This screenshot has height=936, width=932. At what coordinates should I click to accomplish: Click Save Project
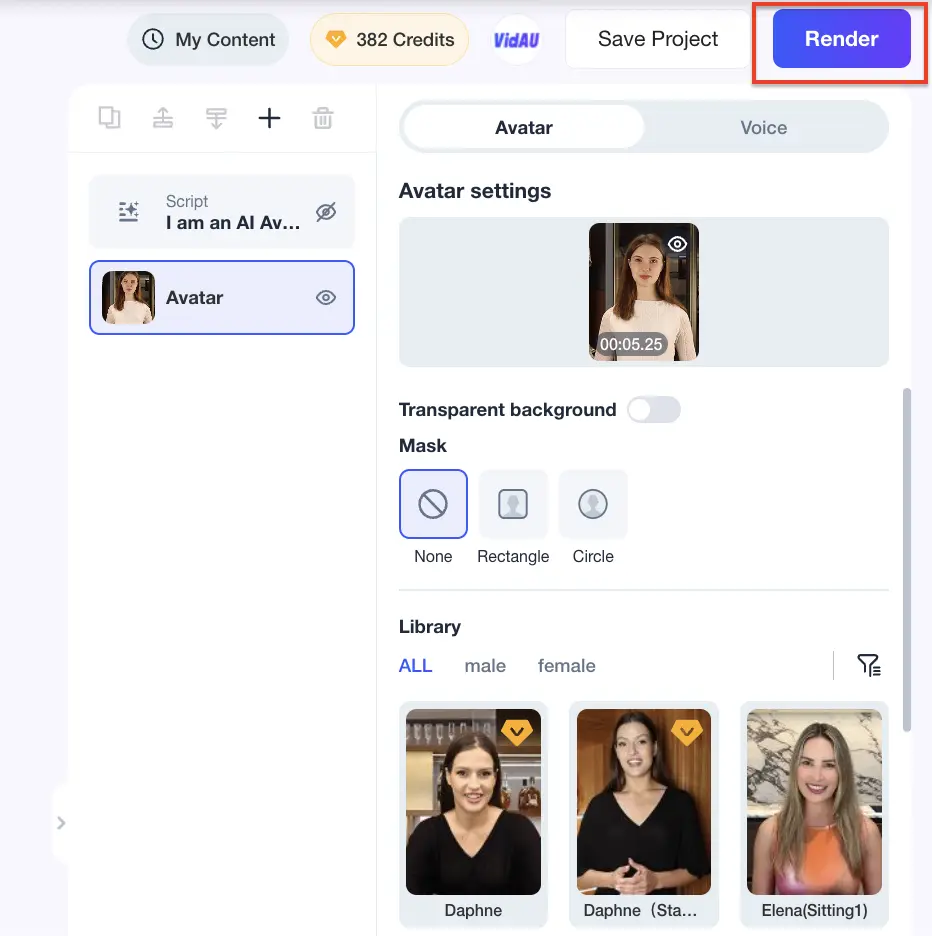pyautogui.click(x=657, y=39)
